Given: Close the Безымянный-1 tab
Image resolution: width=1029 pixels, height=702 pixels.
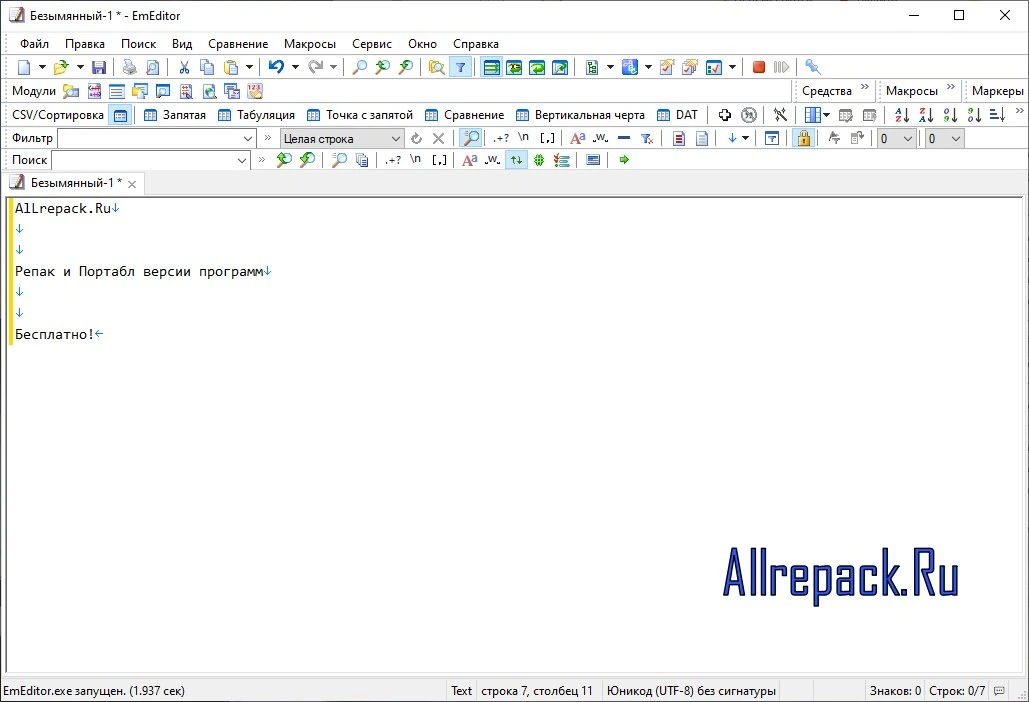Looking at the screenshot, I should 132,184.
